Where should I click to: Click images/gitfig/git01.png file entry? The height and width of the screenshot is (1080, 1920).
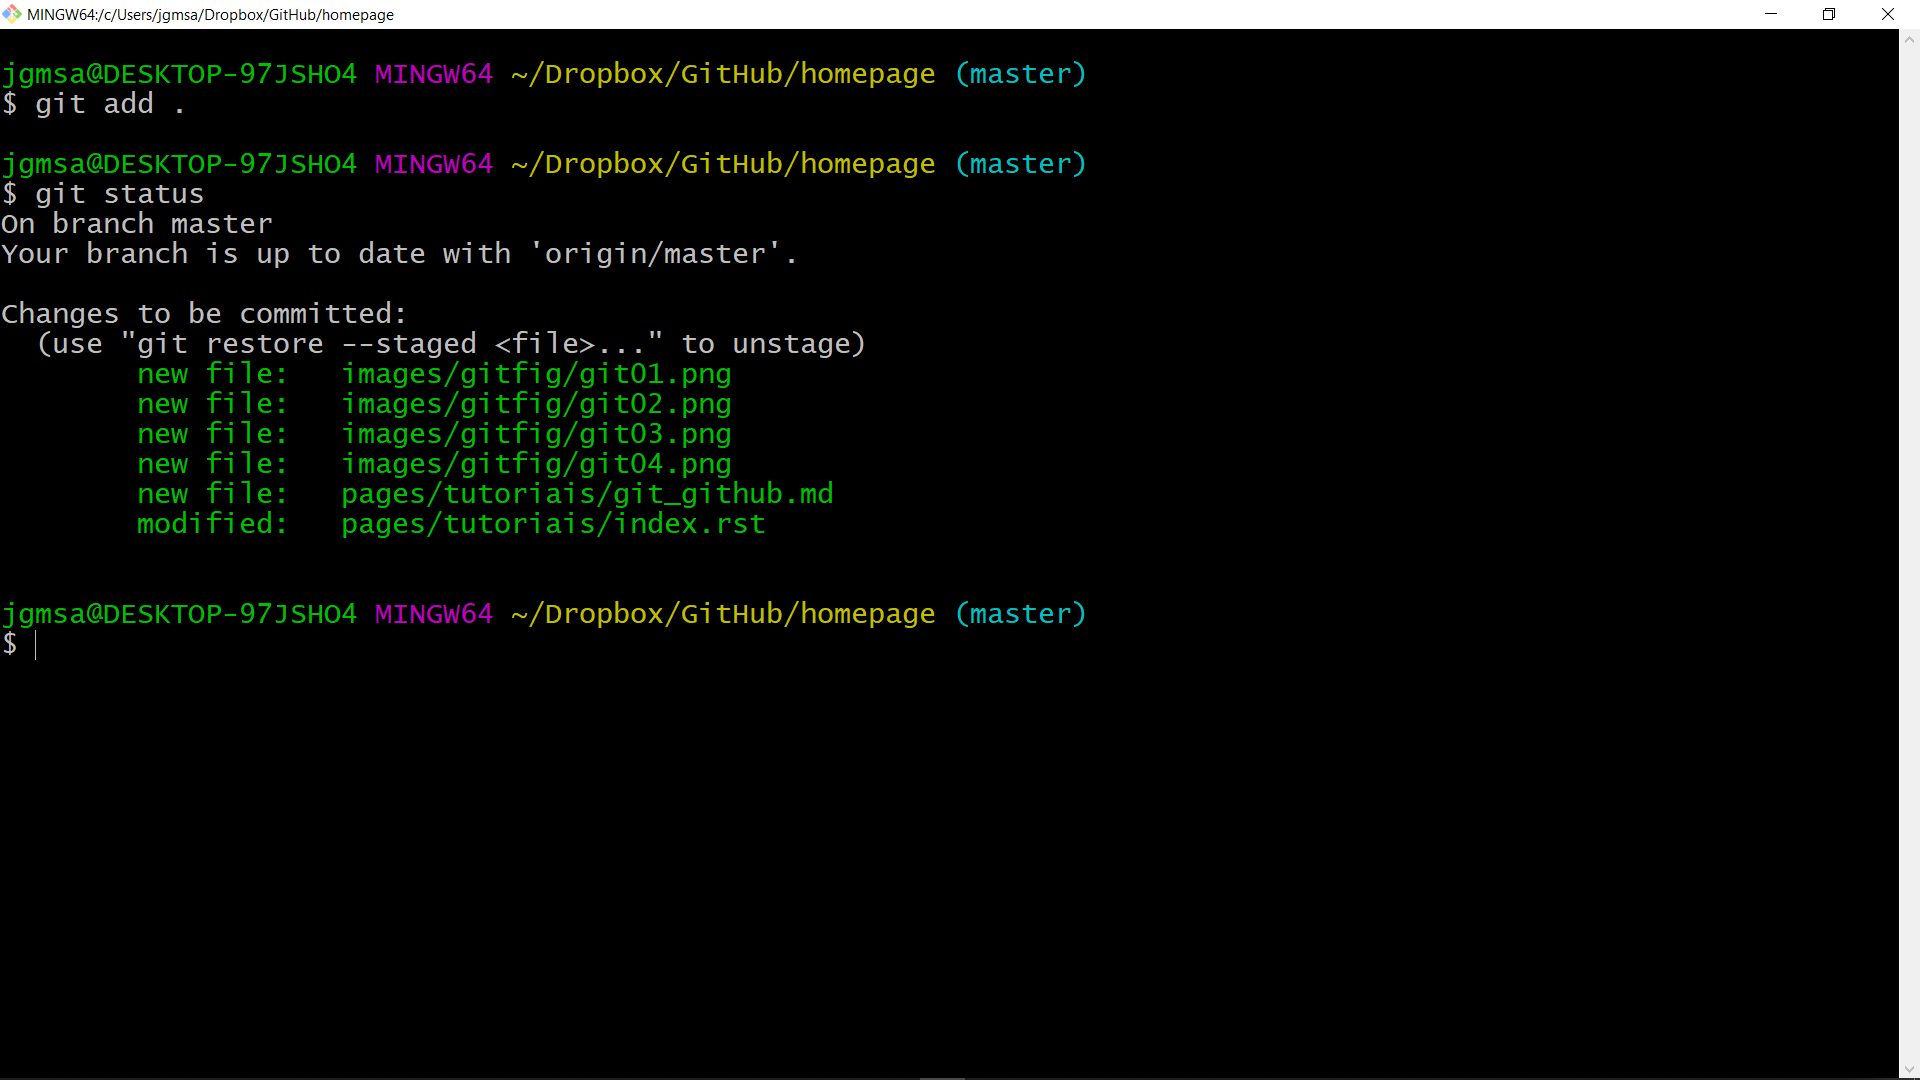click(536, 374)
